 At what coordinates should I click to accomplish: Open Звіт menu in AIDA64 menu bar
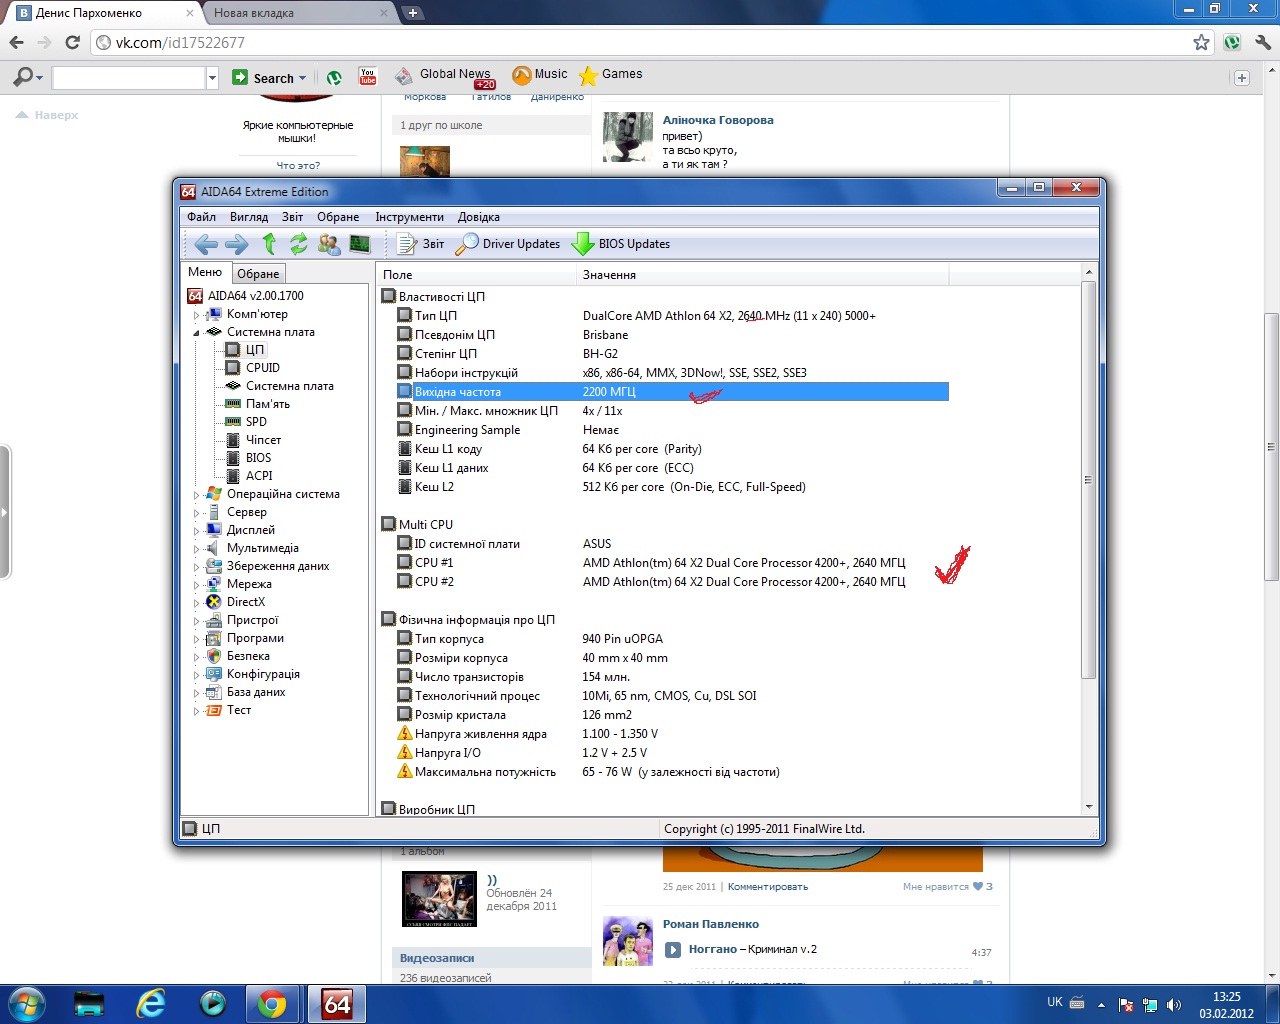pos(292,217)
